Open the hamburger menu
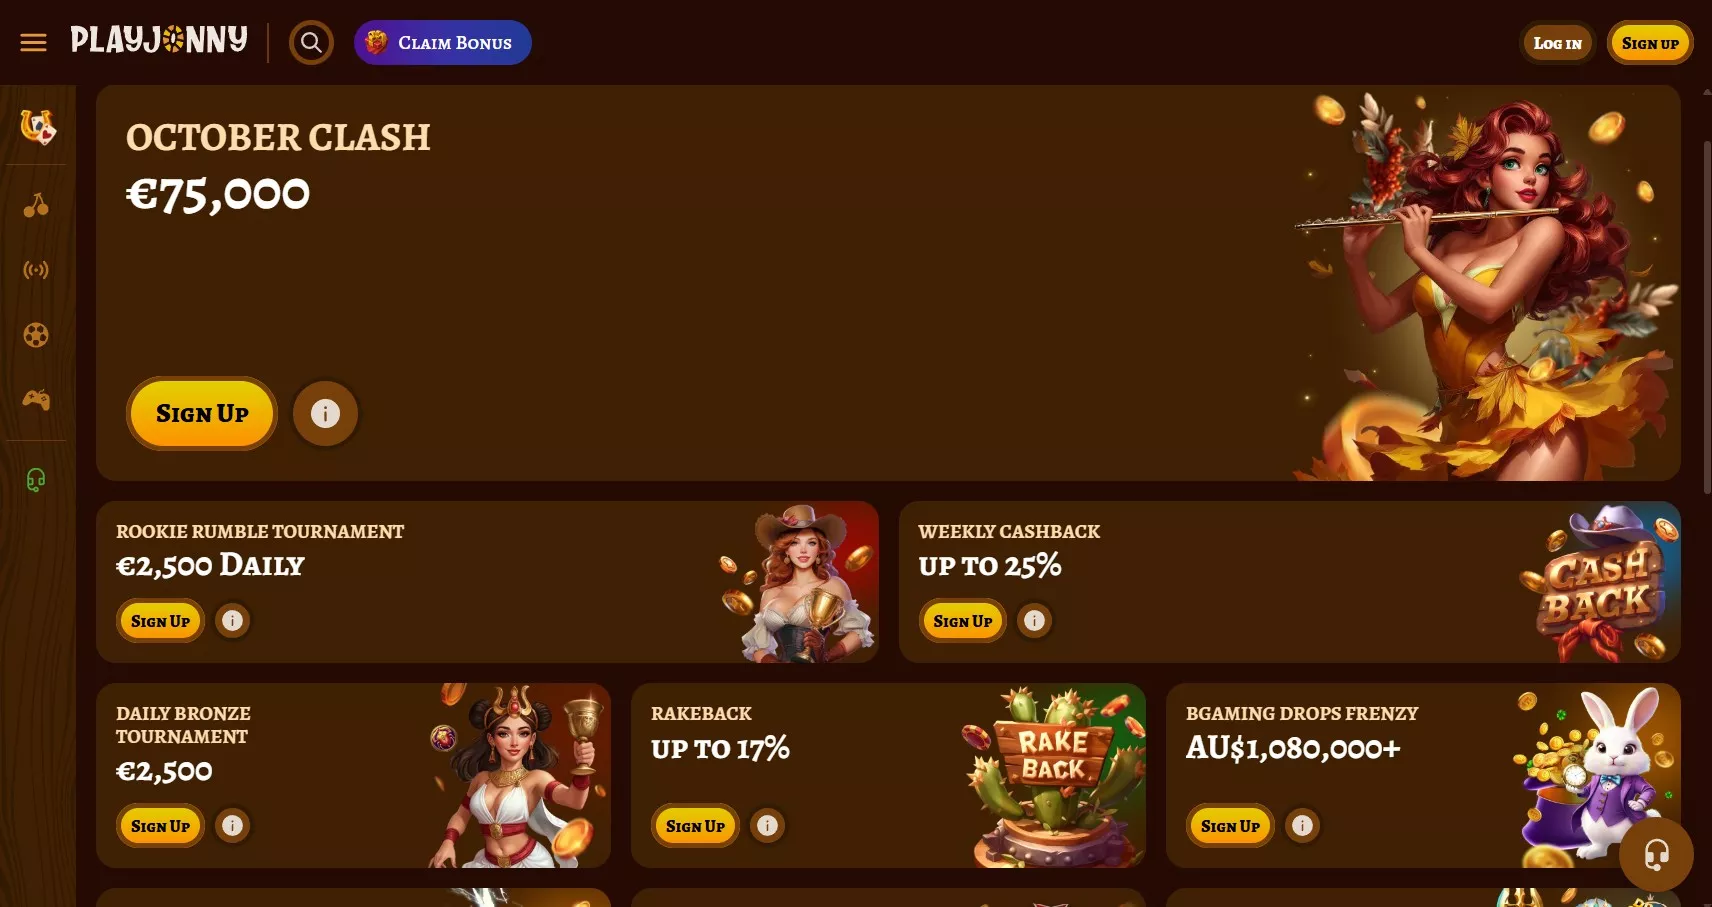Viewport: 1712px width, 907px height. point(34,43)
